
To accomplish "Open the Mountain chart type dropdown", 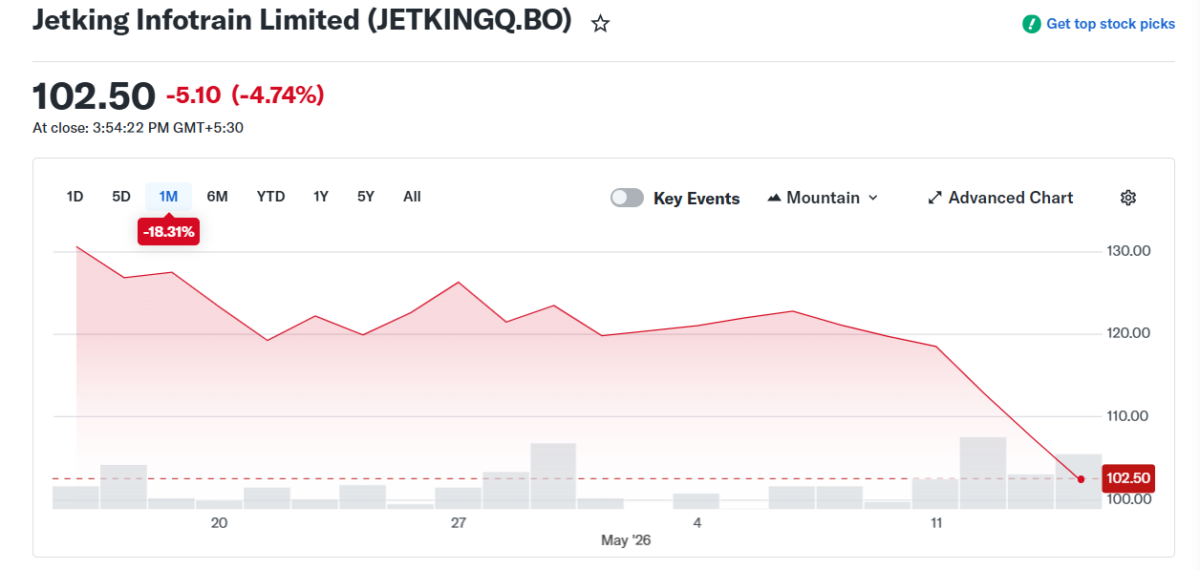I will tap(823, 198).
